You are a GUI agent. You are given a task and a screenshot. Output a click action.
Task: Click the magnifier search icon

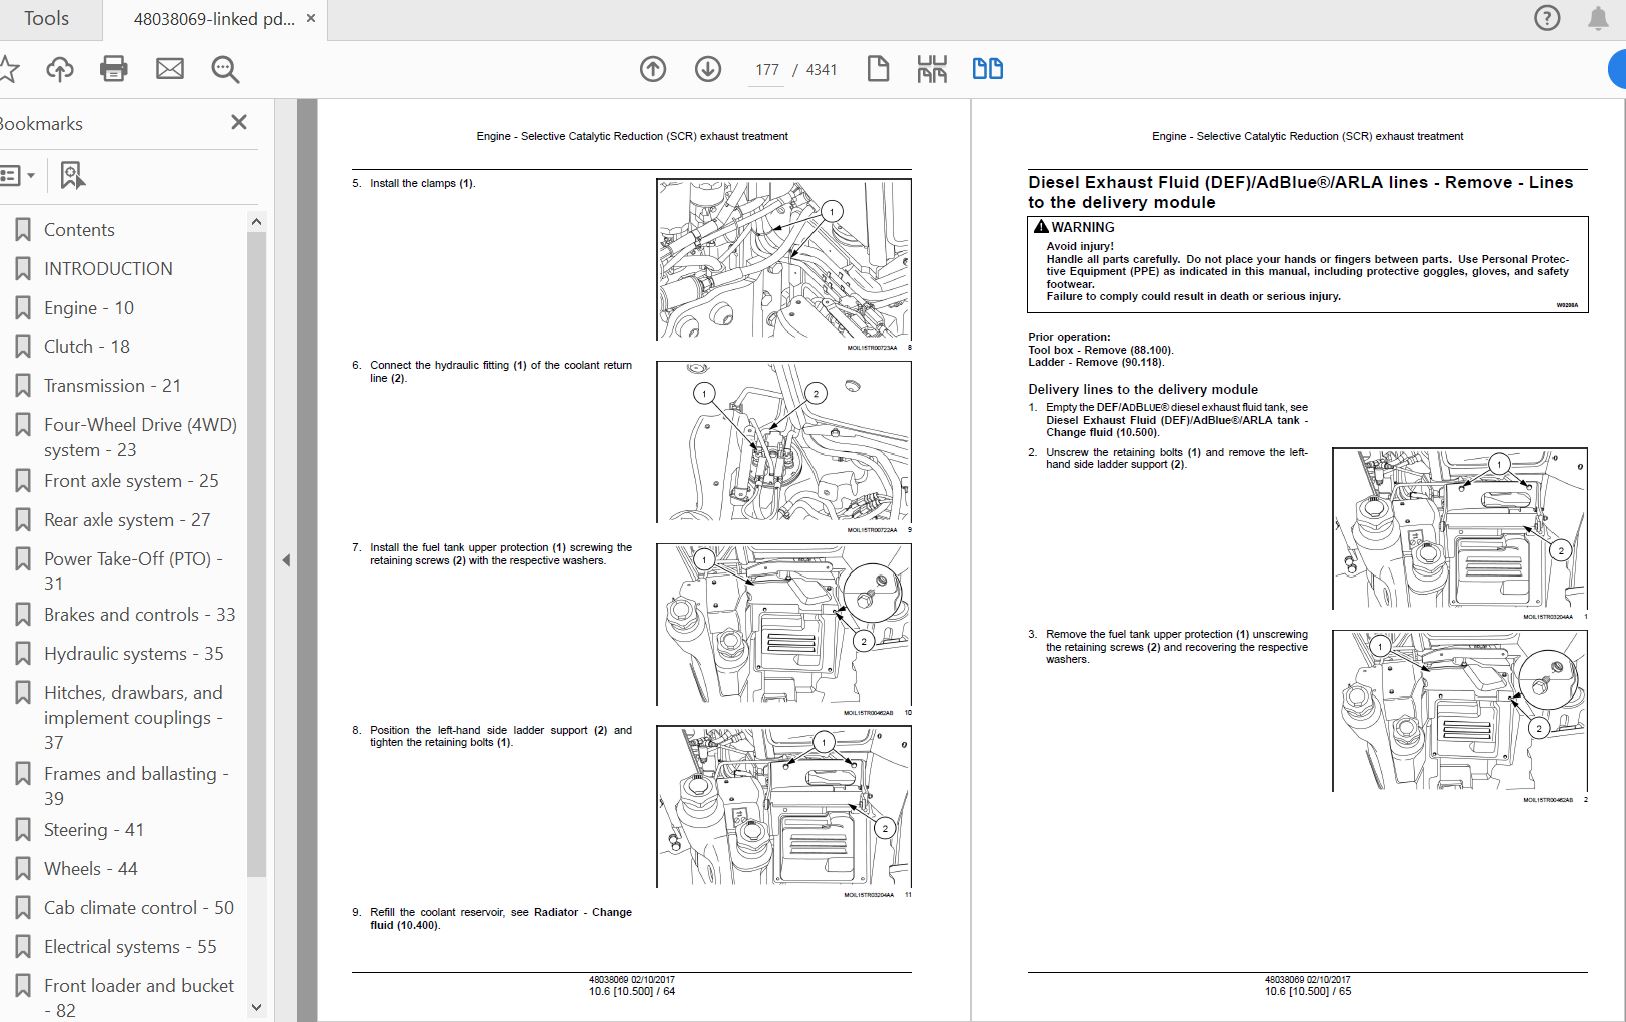pos(225,69)
